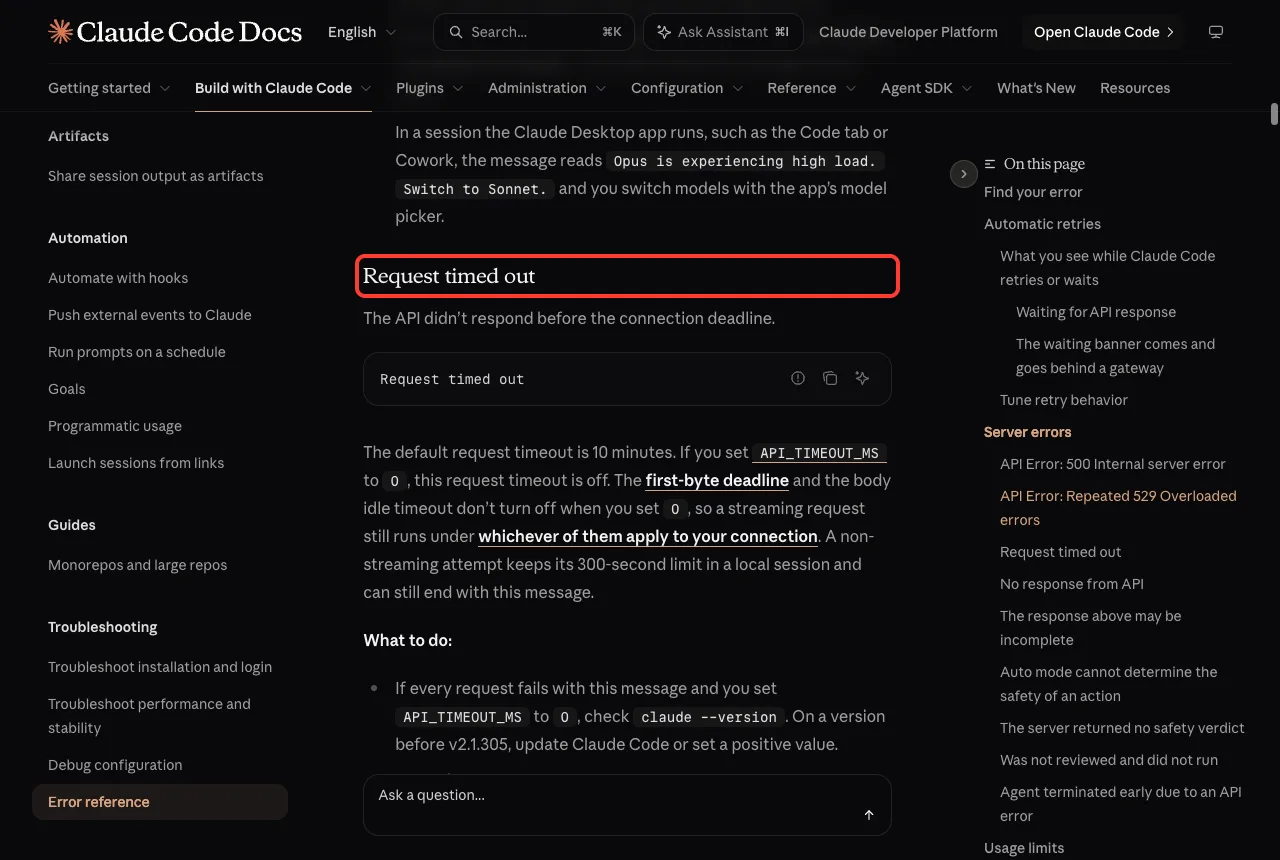The image size is (1280, 860).
Task: Open Troubleshoot installation and login
Action: [x=160, y=667]
